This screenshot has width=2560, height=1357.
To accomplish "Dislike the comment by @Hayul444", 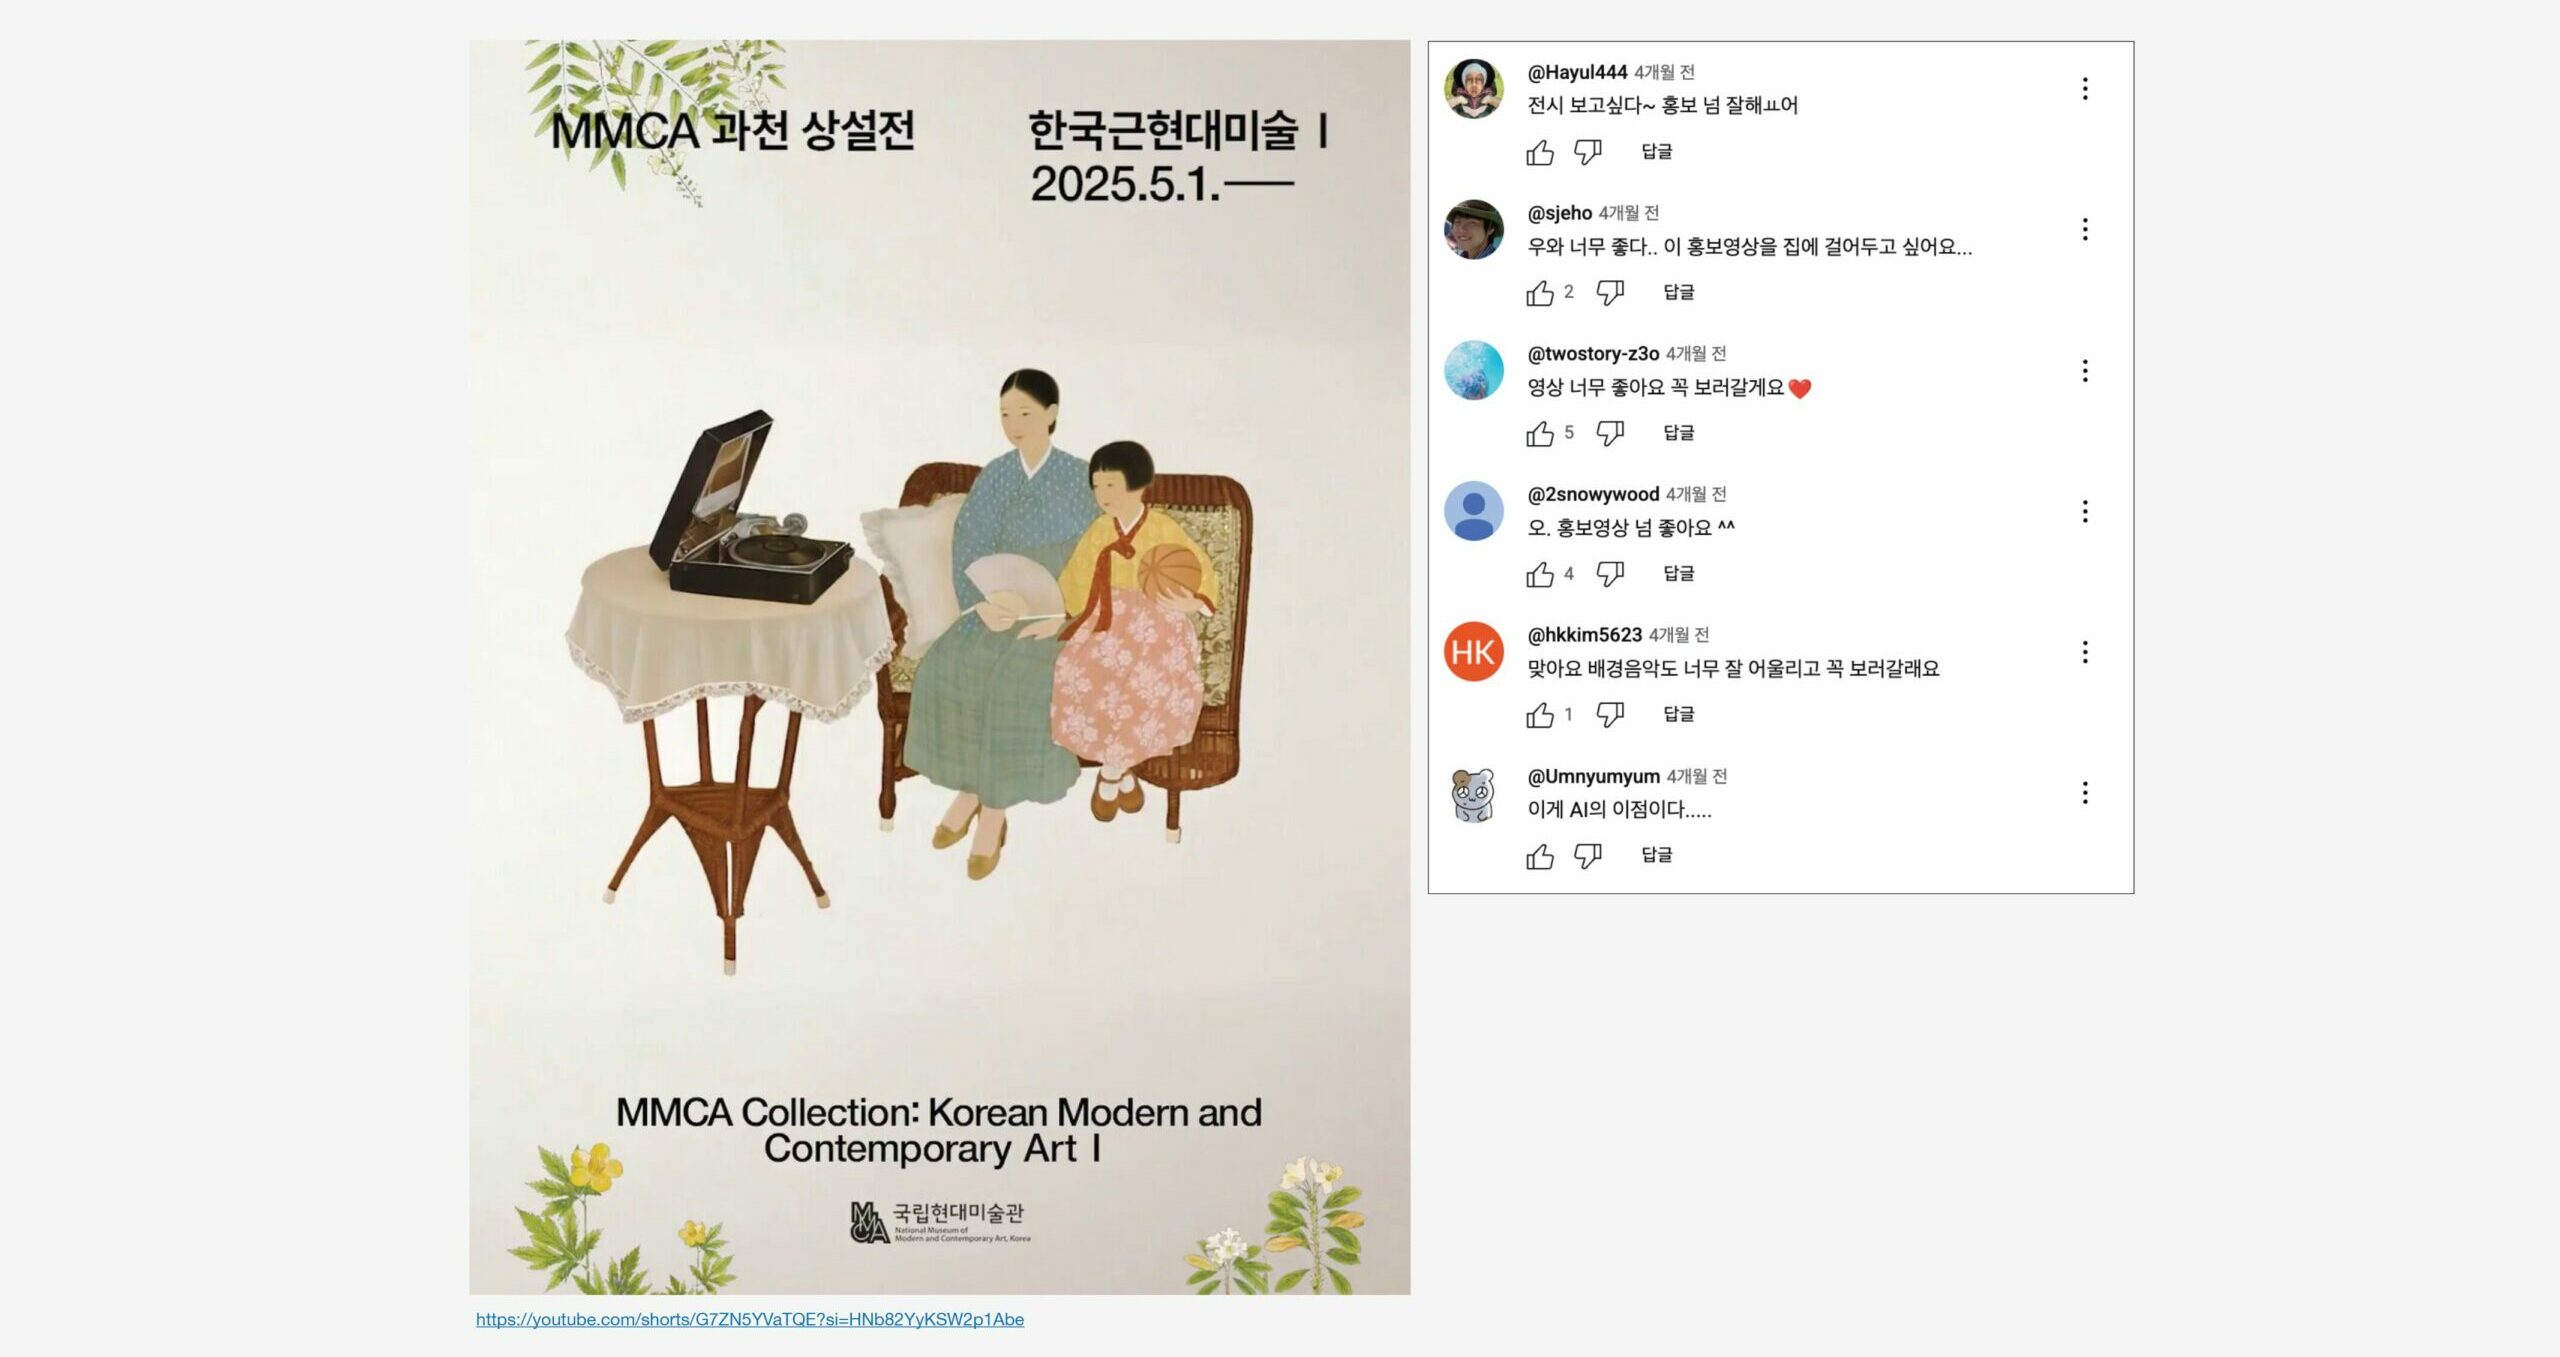I will 1588,152.
